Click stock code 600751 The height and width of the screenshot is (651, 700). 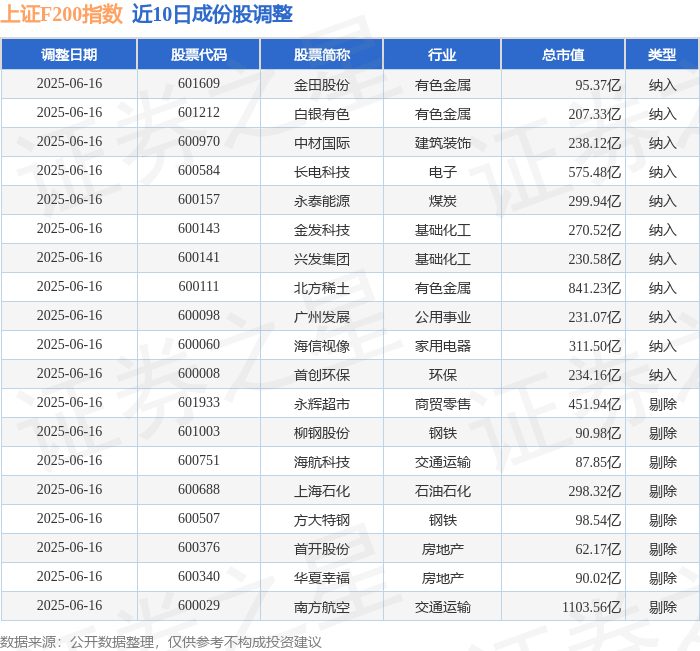199,461
